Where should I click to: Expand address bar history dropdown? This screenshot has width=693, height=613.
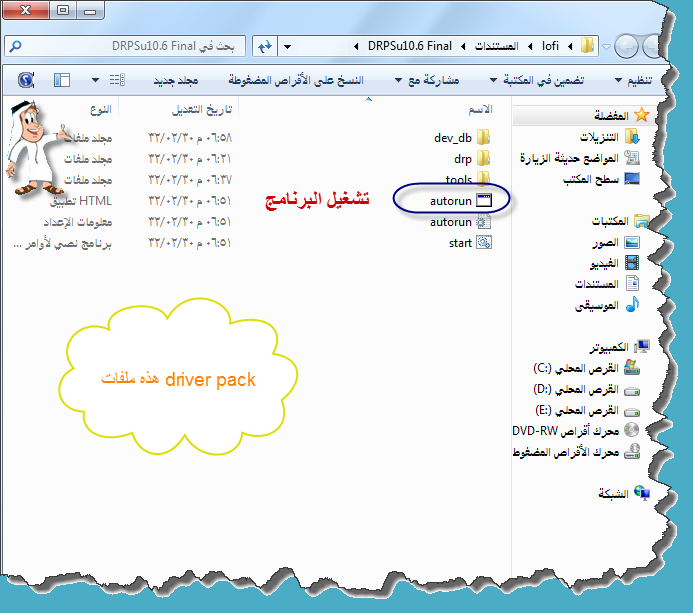tap(287, 46)
